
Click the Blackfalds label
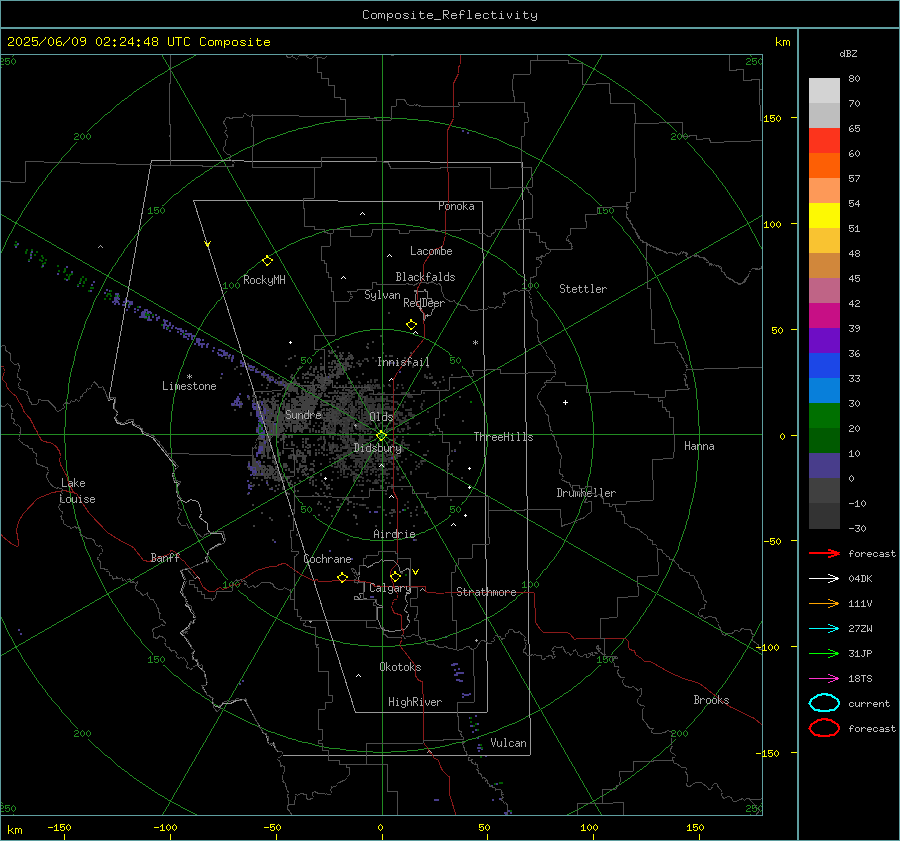[x=425, y=277]
